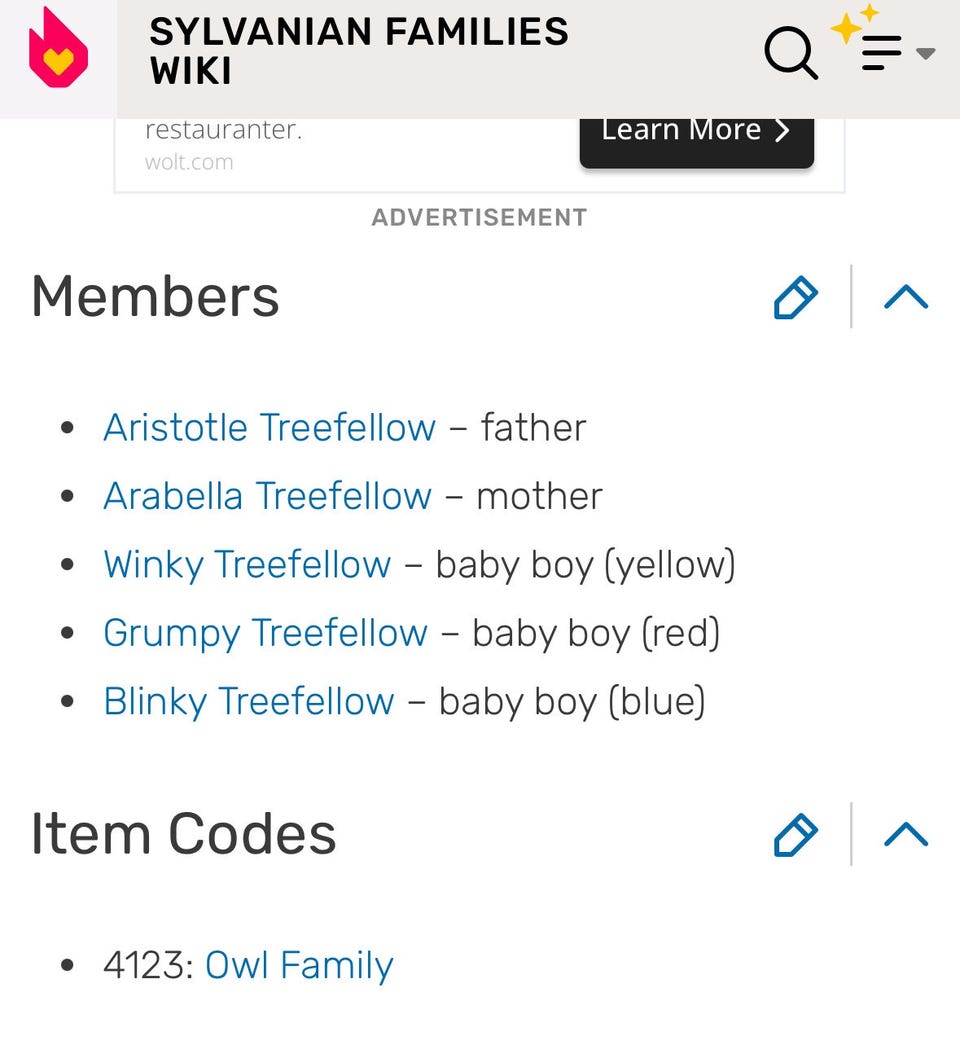Visit the Grumpy Treefellow link
Image resolution: width=960 pixels, height=1045 pixels.
[x=265, y=633]
